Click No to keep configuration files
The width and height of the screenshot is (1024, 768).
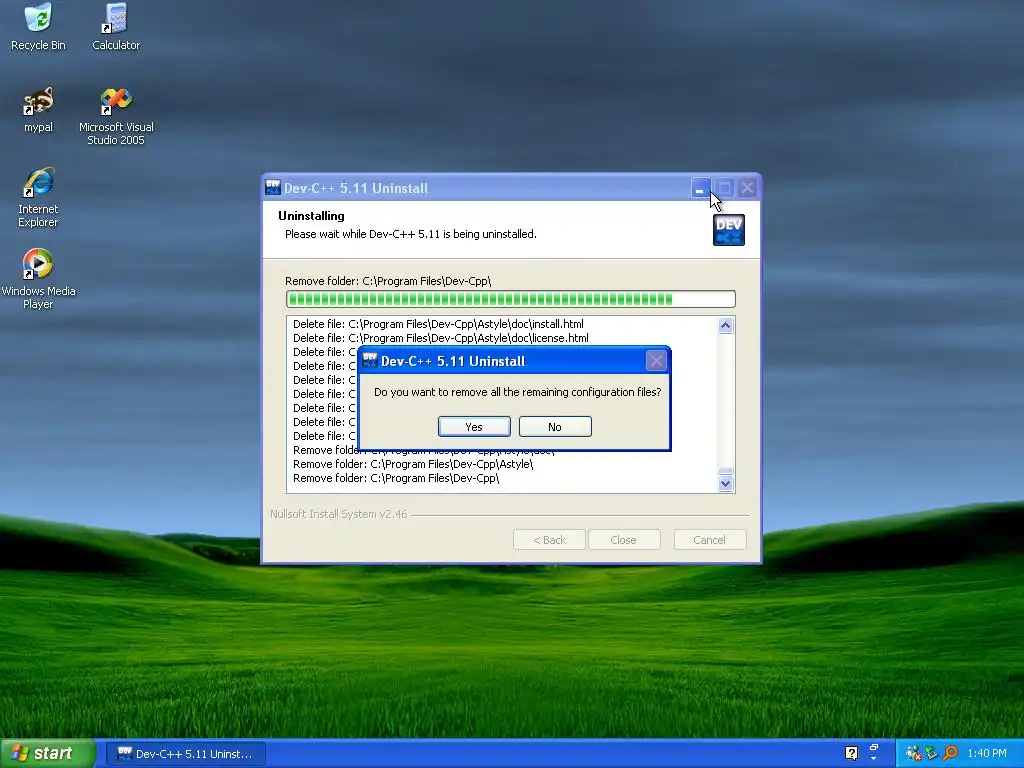[x=555, y=426]
